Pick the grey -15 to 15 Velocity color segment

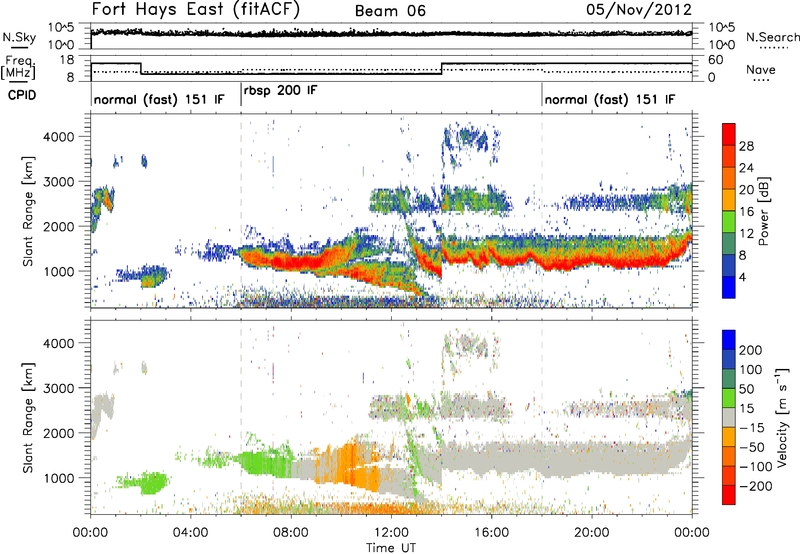(729, 418)
